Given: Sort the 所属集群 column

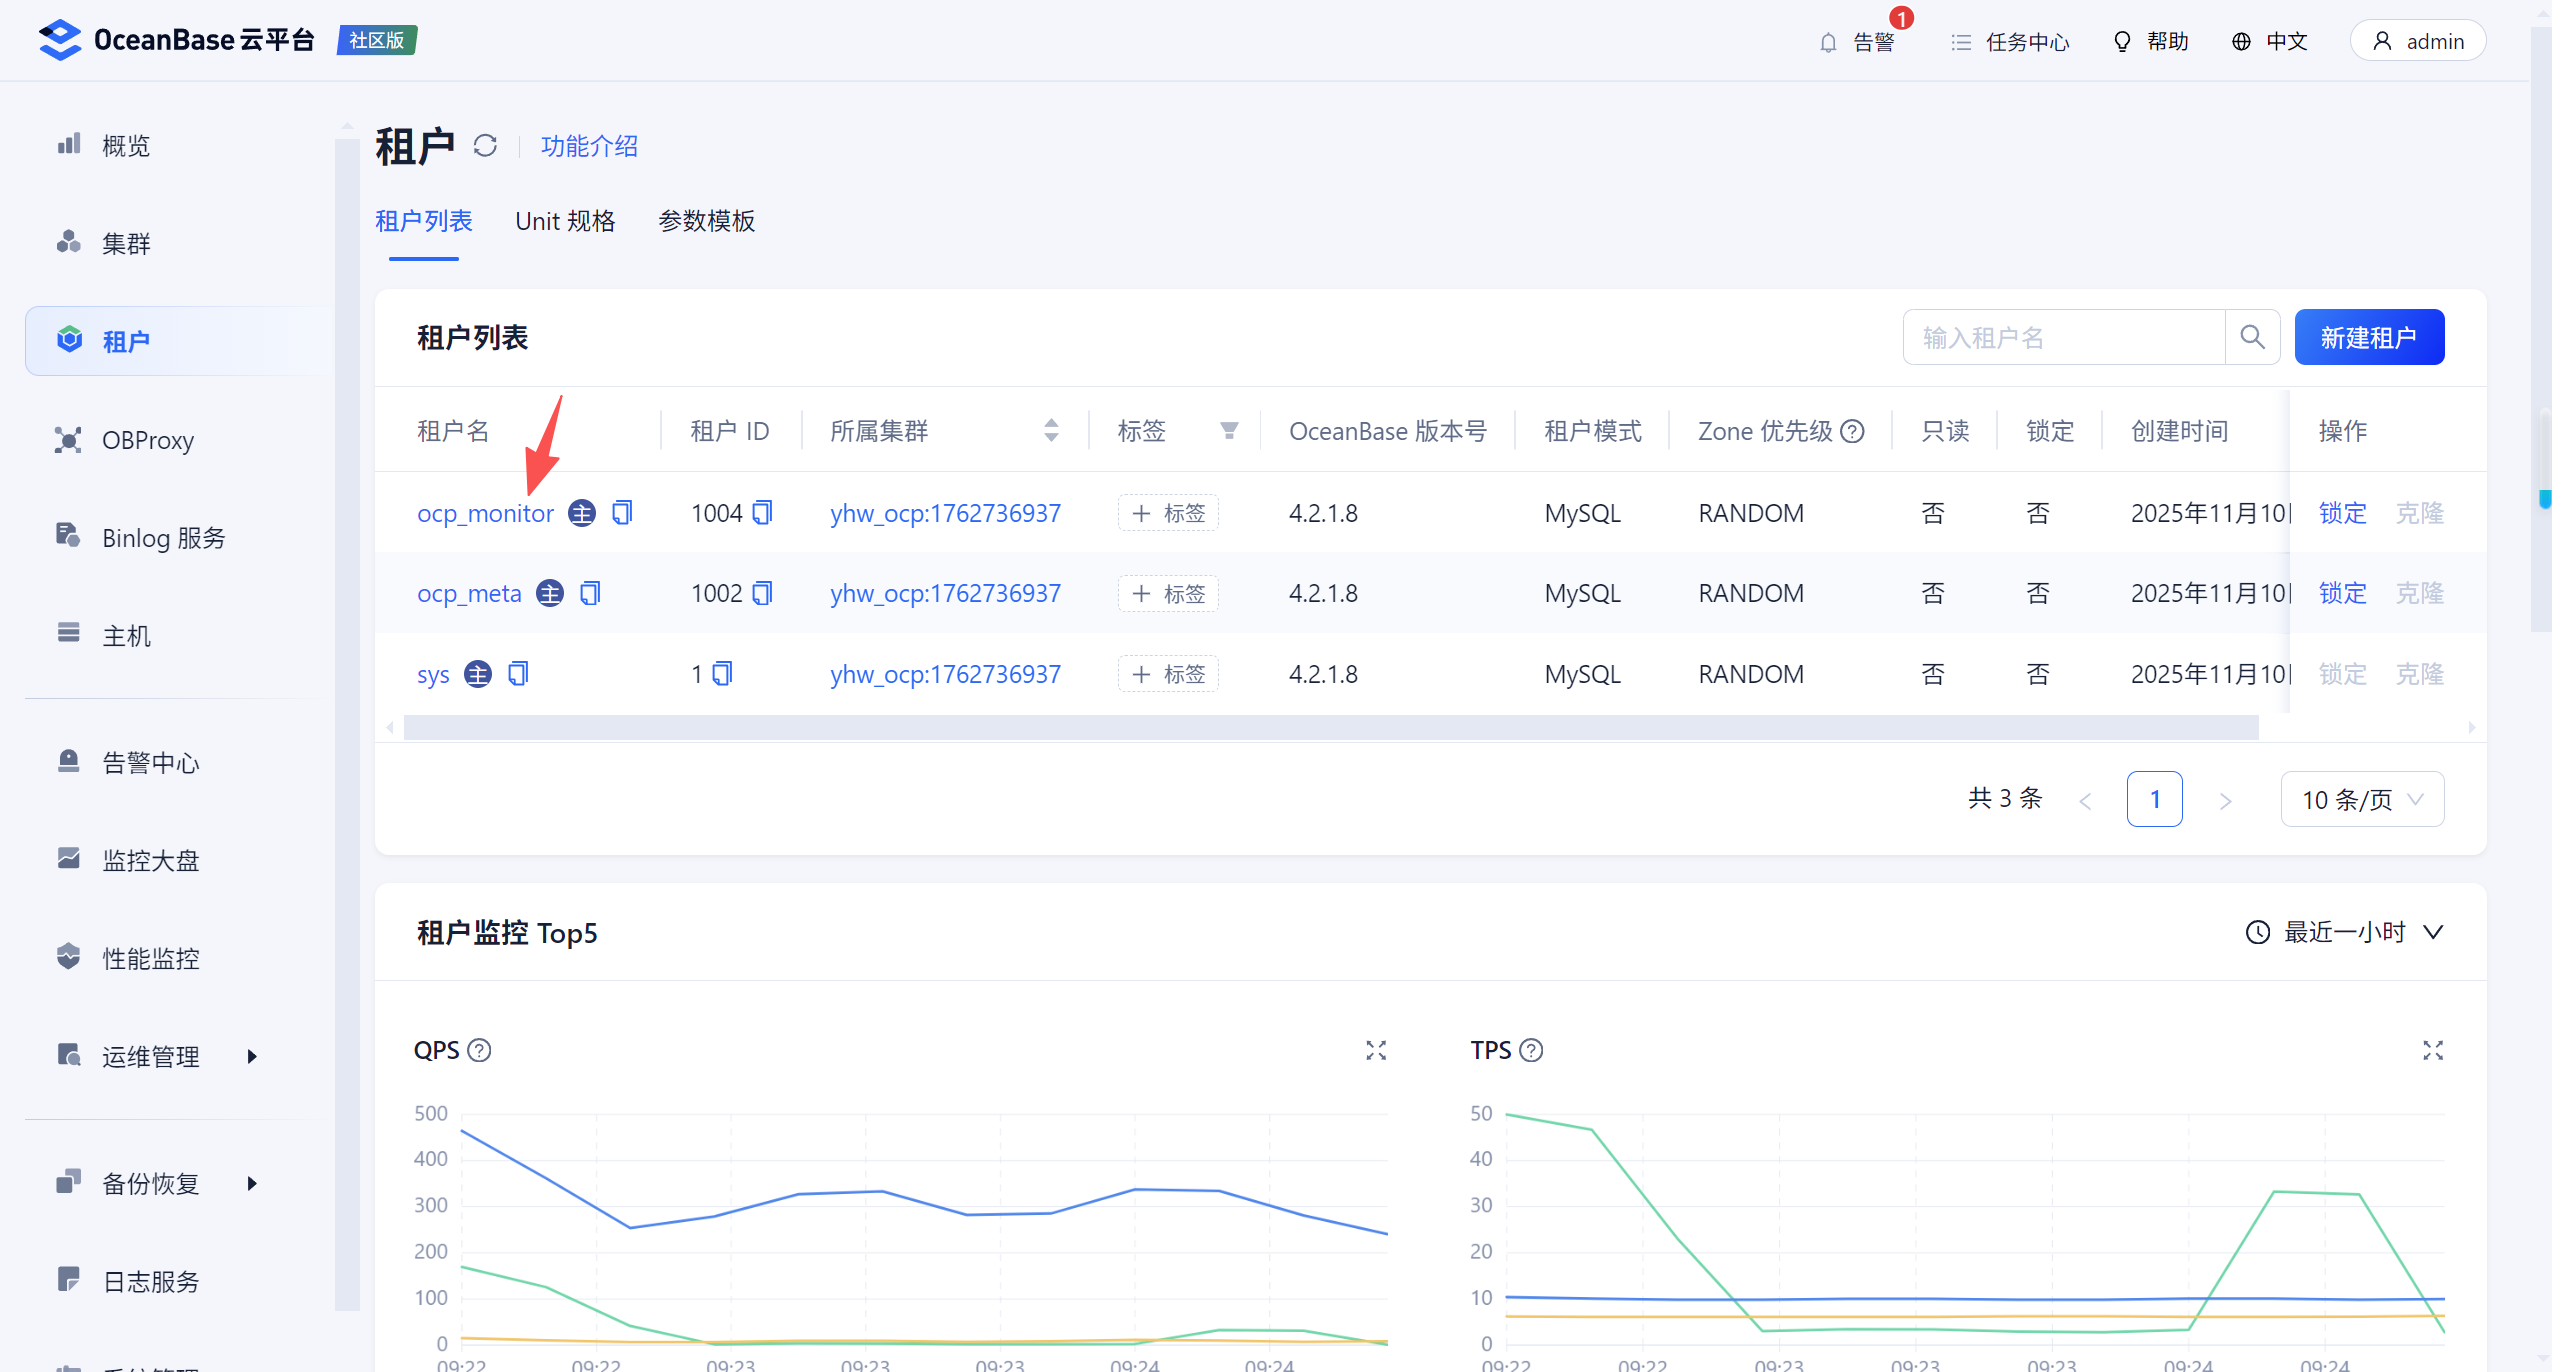Looking at the screenshot, I should coord(1051,431).
